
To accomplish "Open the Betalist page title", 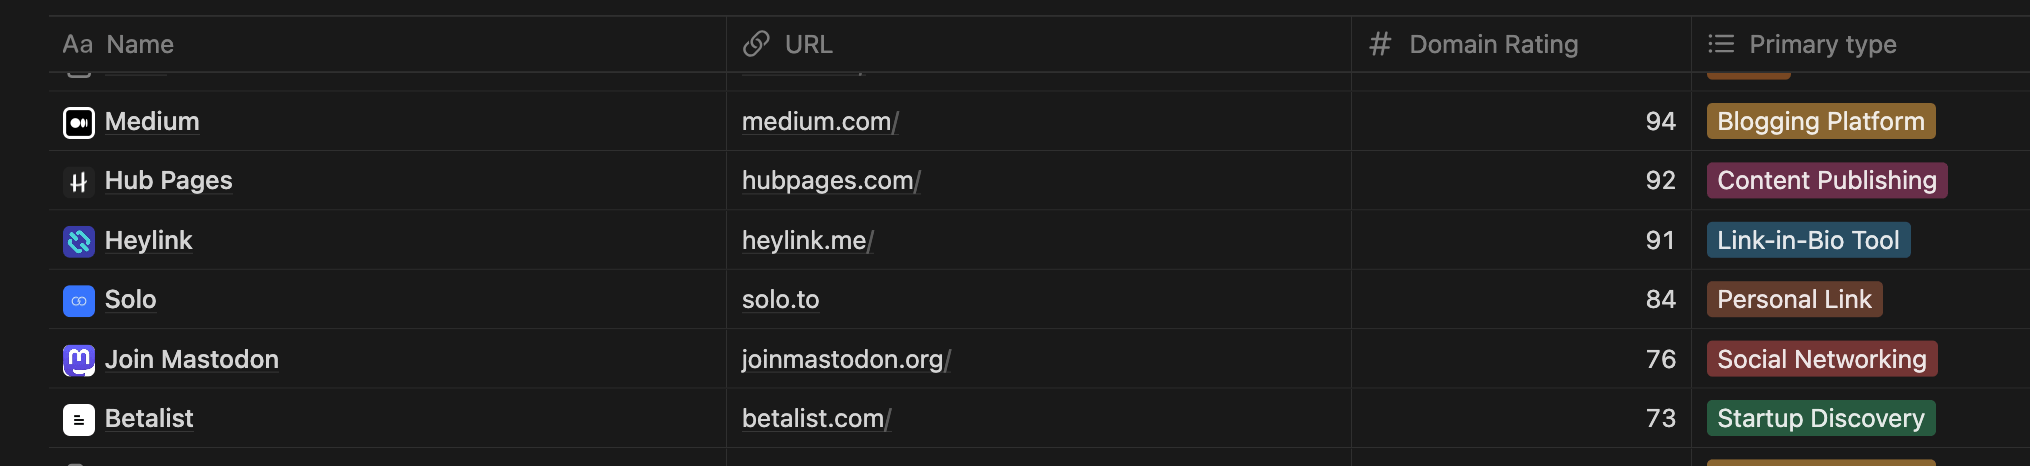I will coord(149,419).
